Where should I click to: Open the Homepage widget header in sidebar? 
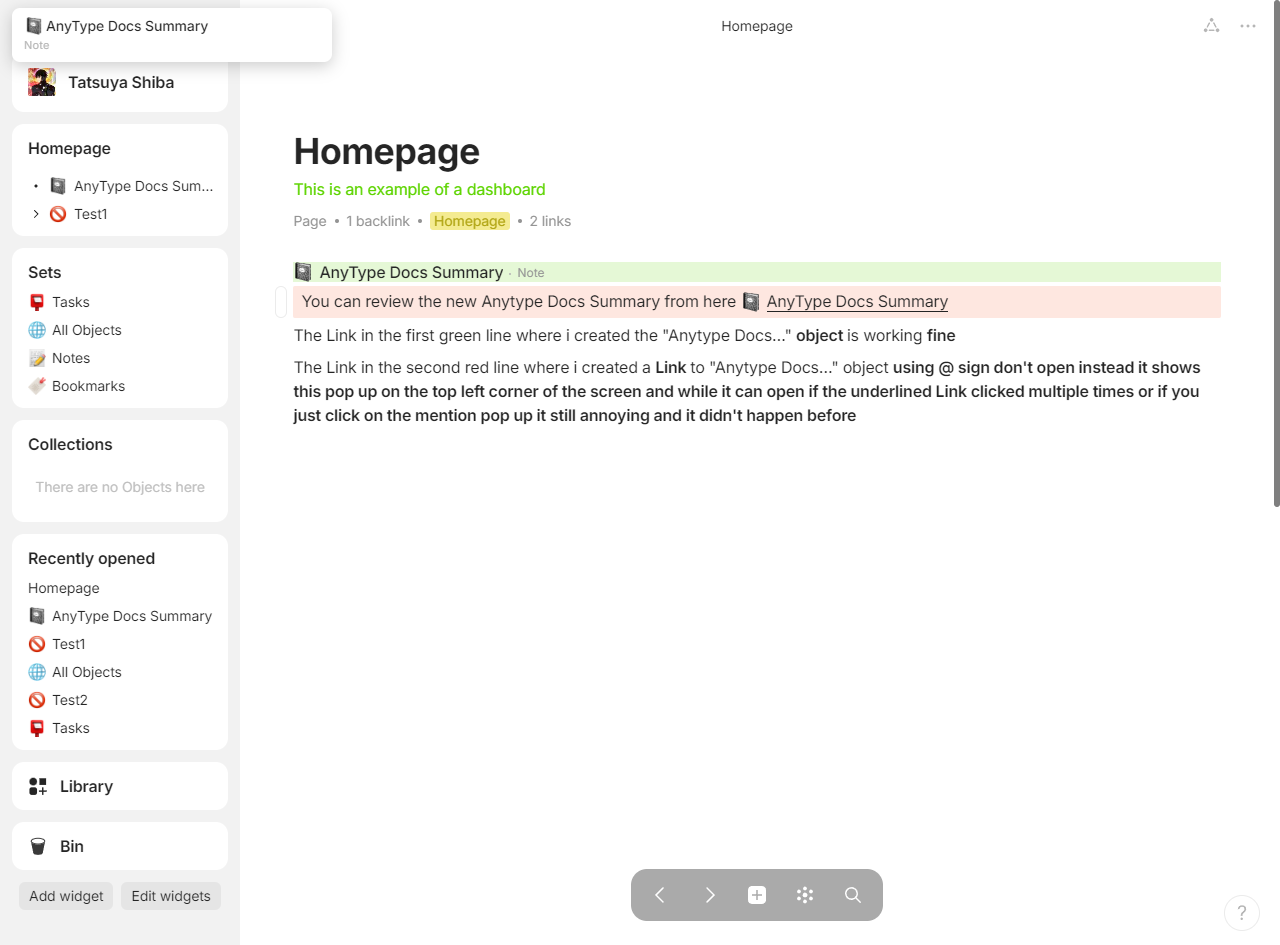[x=69, y=148]
